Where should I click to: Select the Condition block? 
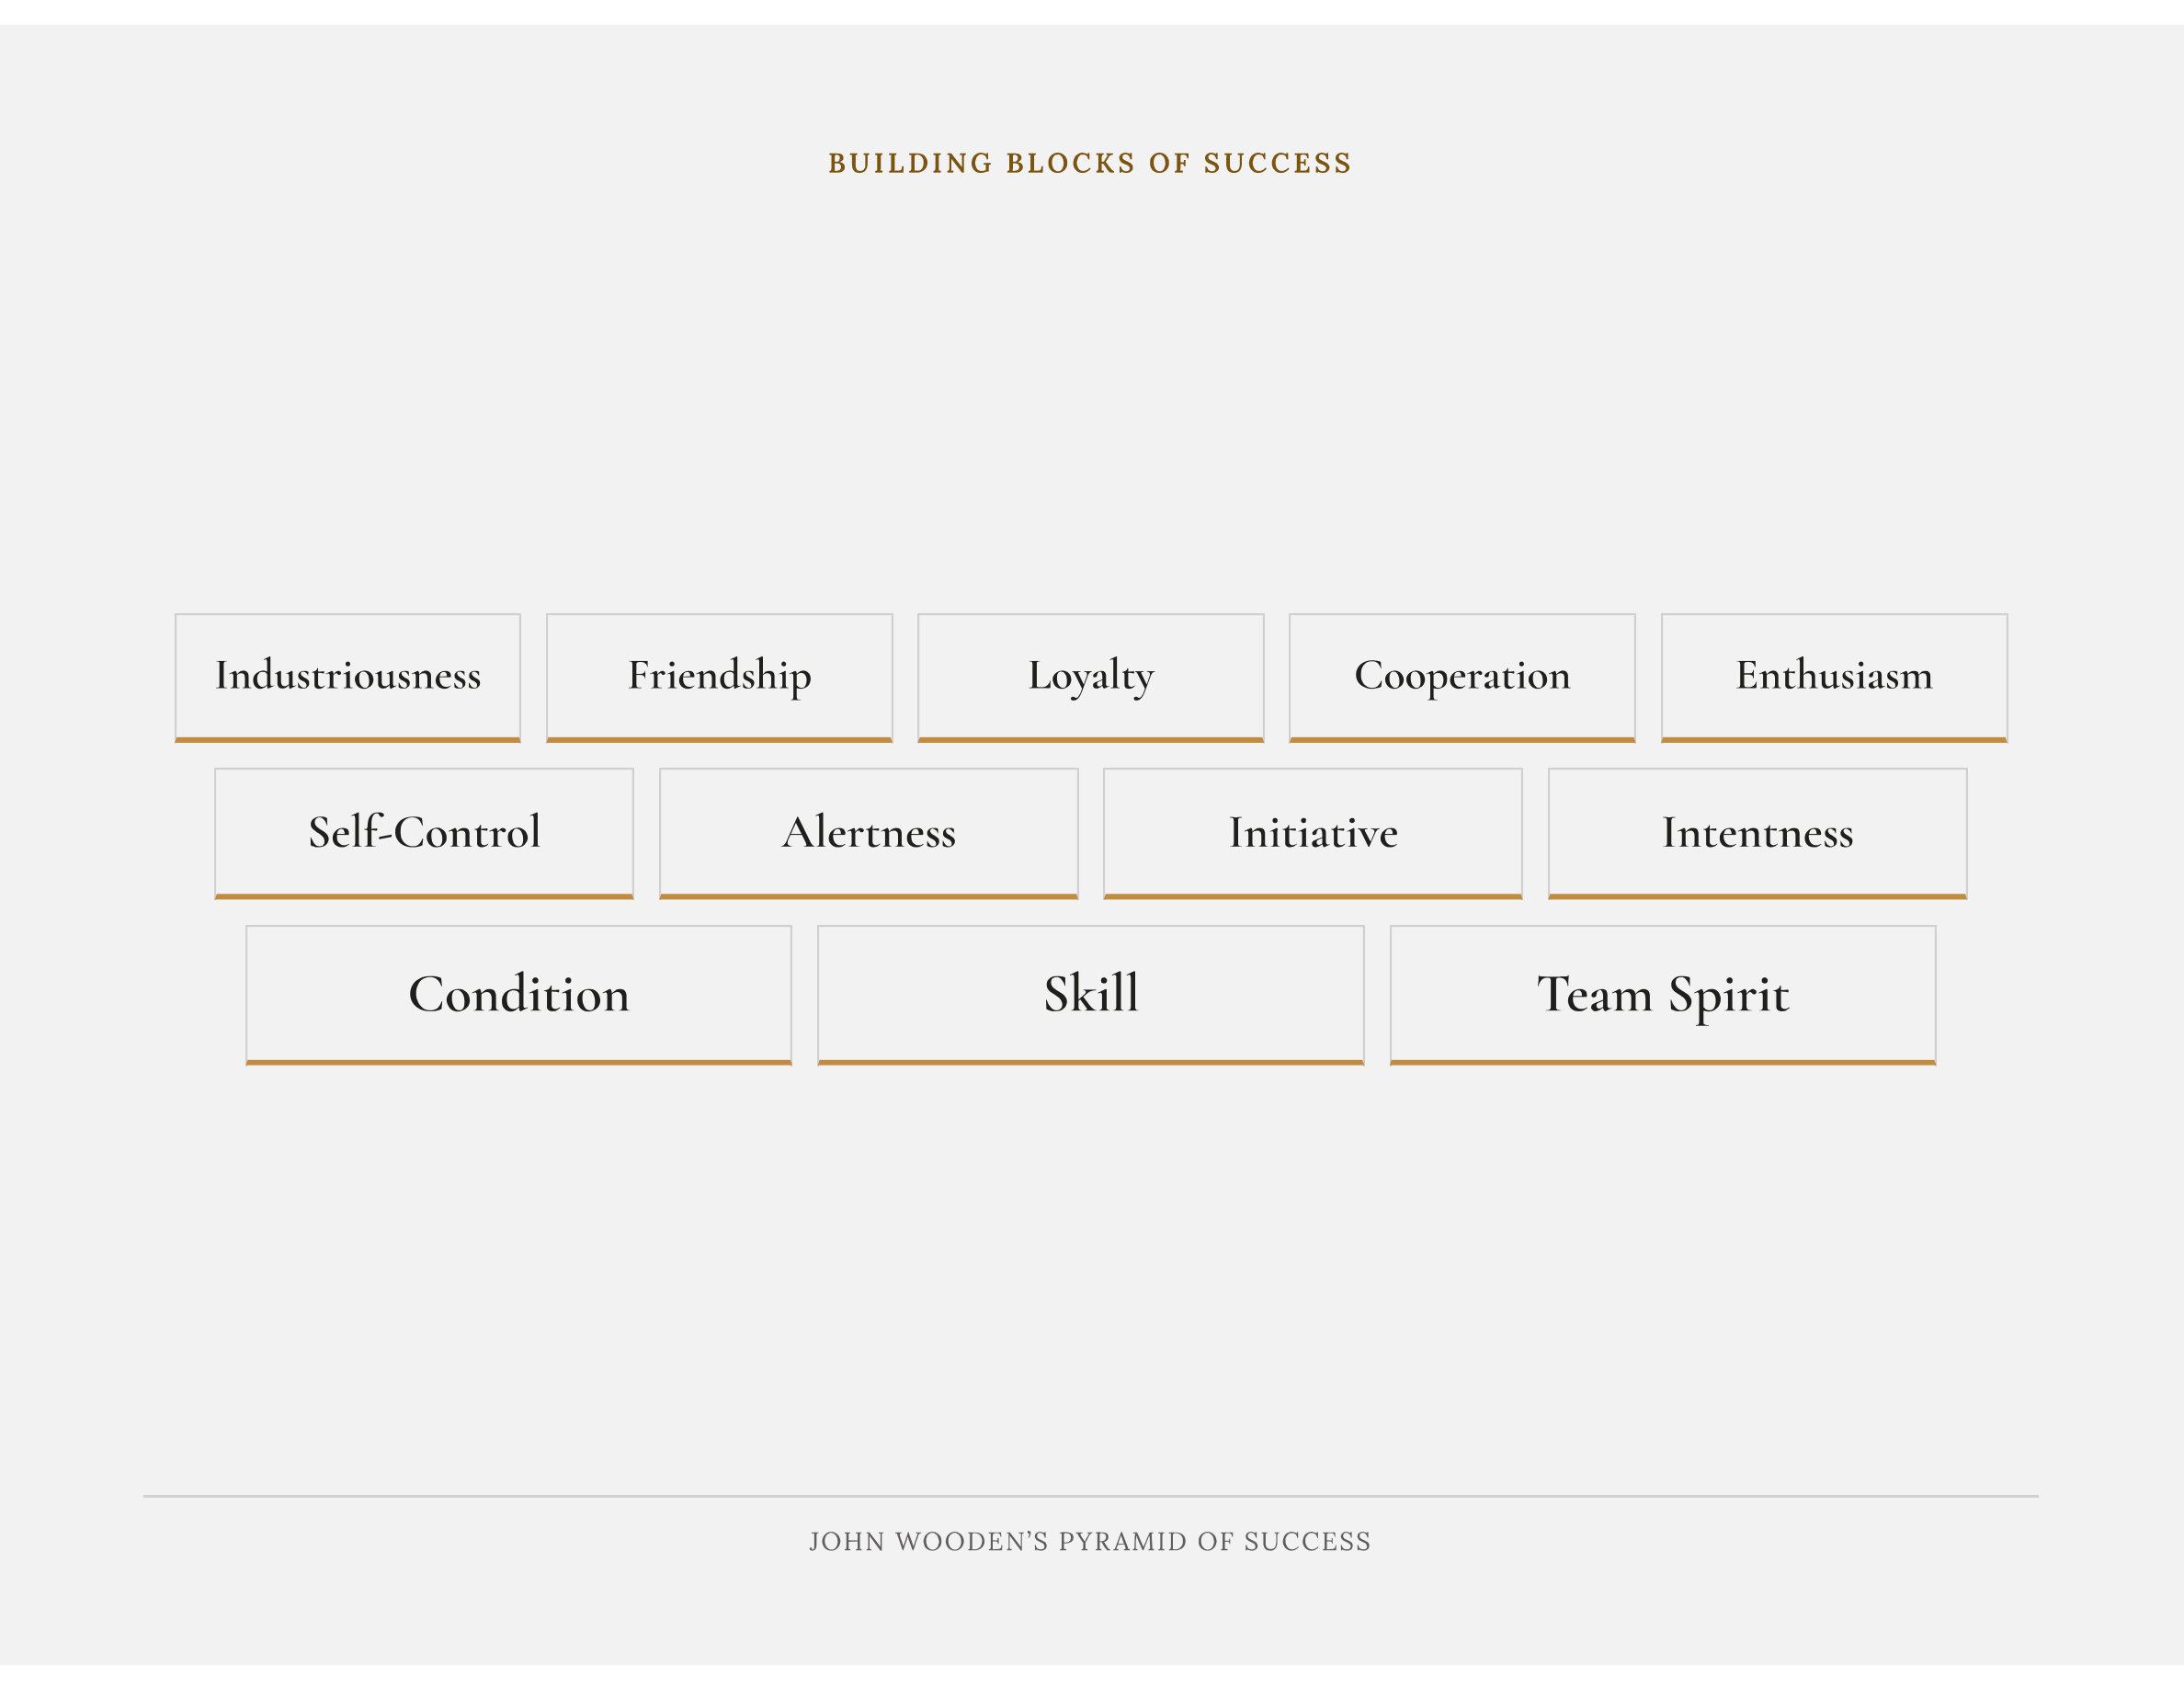[x=519, y=995]
